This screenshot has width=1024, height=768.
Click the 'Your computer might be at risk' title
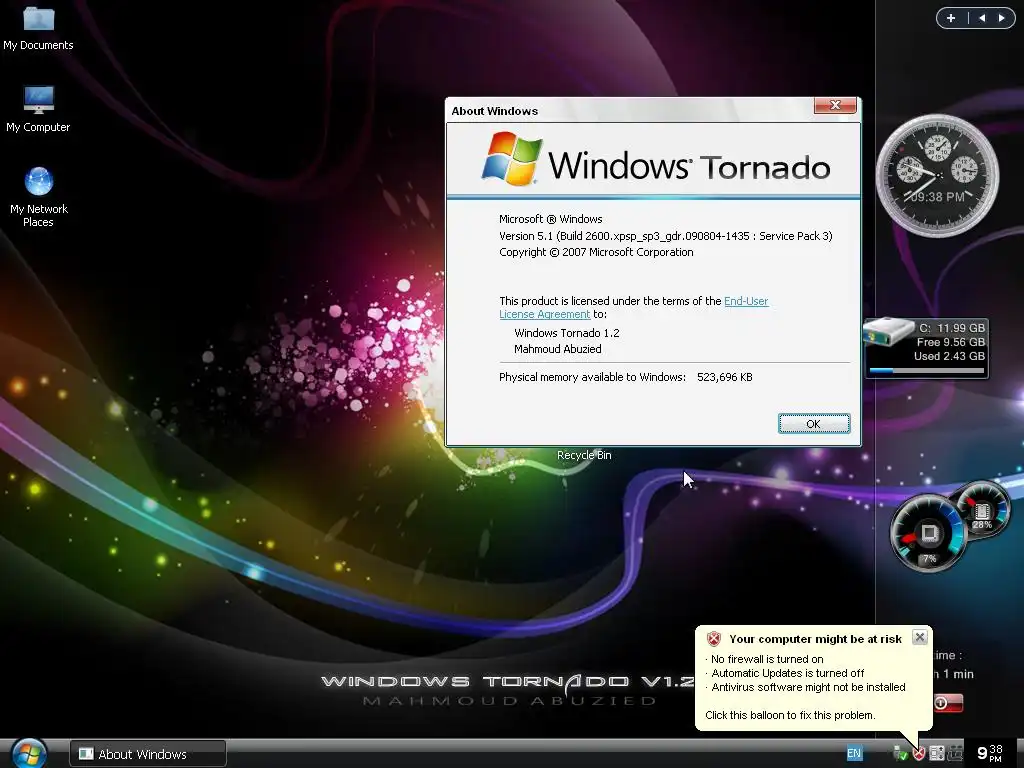point(815,639)
